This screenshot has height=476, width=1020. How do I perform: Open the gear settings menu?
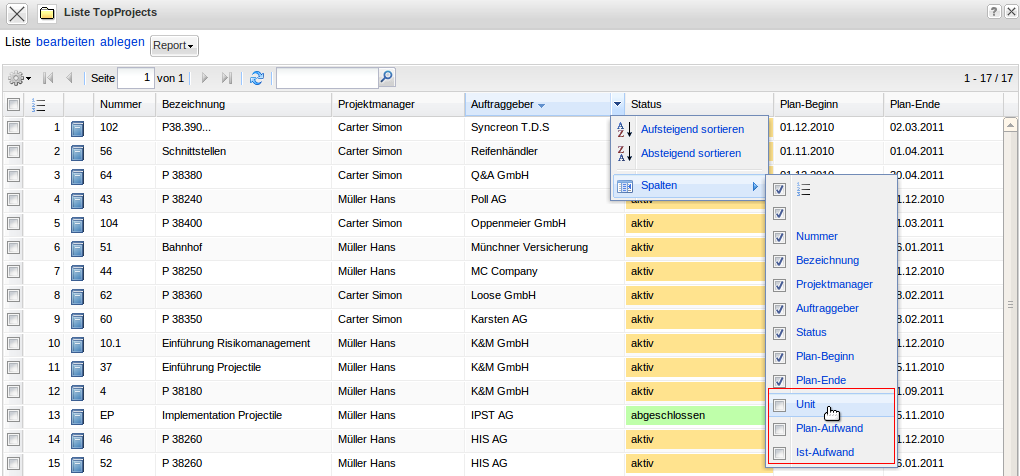point(18,78)
